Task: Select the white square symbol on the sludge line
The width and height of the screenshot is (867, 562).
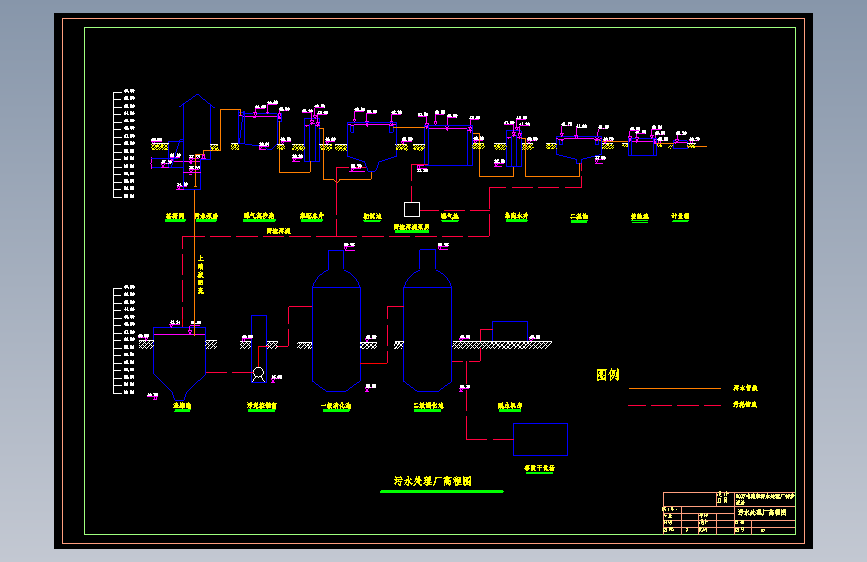Action: pyautogui.click(x=412, y=209)
